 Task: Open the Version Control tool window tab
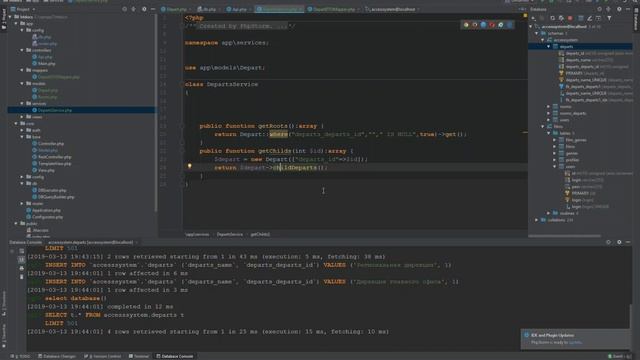(103, 356)
